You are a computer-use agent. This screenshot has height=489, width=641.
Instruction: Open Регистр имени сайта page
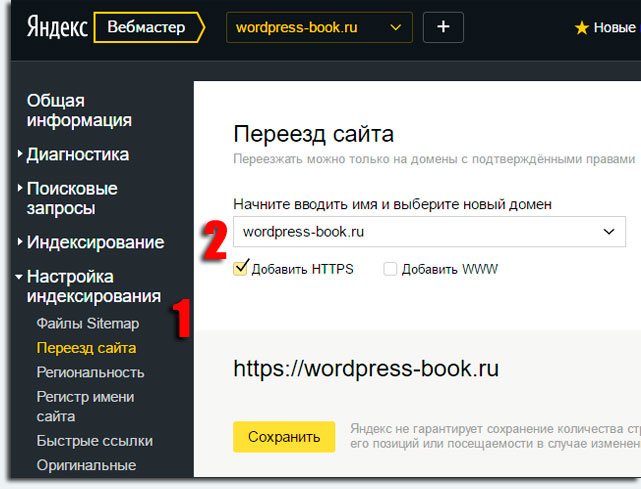coord(85,406)
